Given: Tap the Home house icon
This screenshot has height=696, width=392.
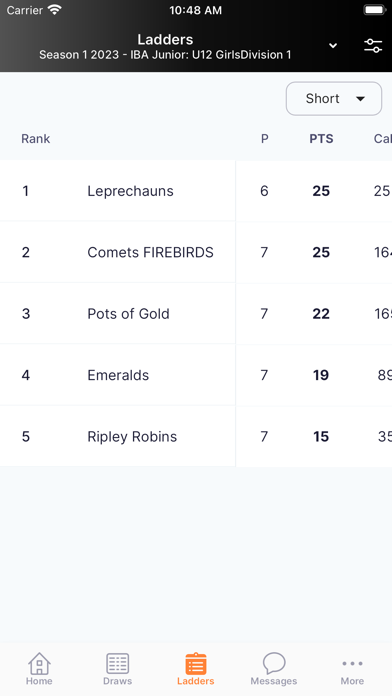Looking at the screenshot, I should coord(39,664).
